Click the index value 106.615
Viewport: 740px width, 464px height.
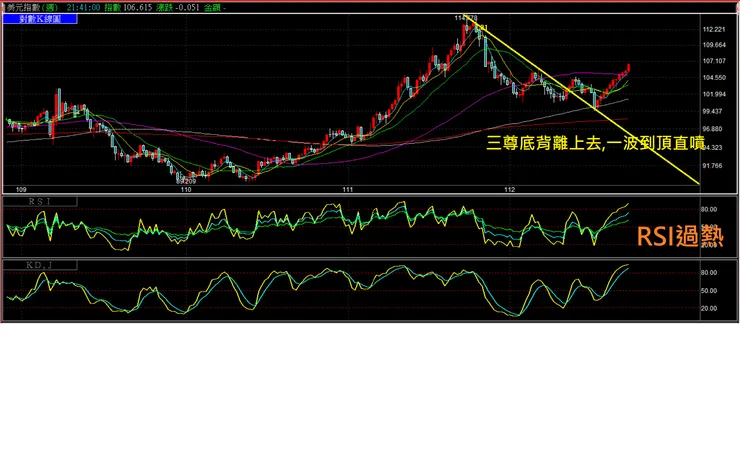point(138,8)
